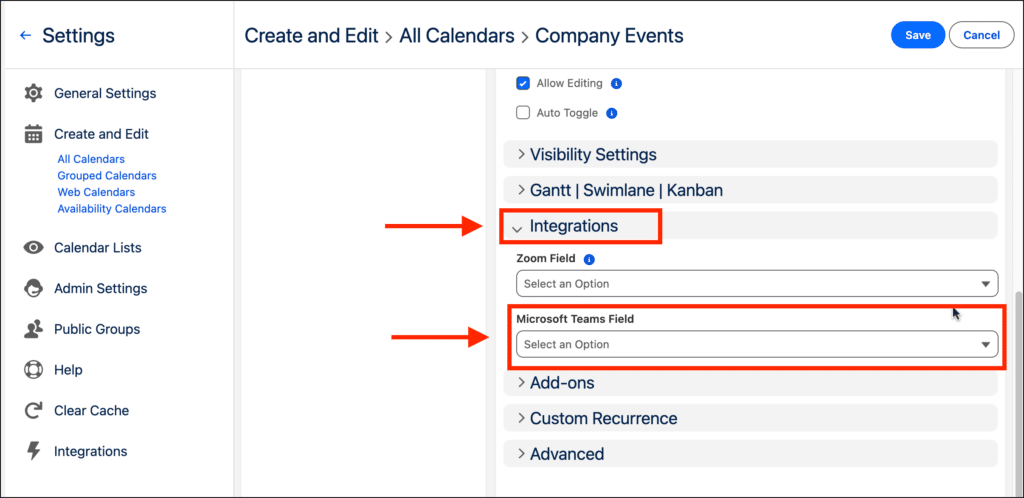The height and width of the screenshot is (498, 1024).
Task: Click the Public Groups icon
Action: (33, 329)
